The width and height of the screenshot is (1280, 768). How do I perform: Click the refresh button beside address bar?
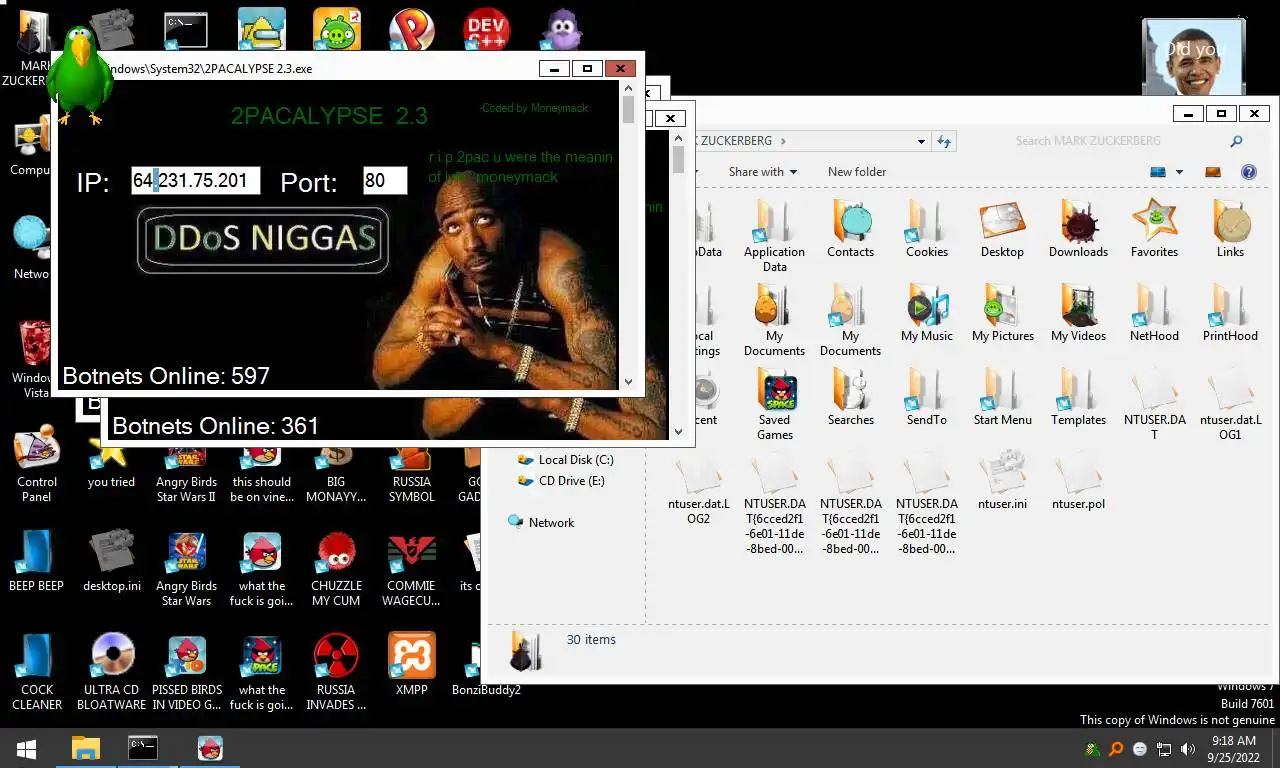pyautogui.click(x=944, y=142)
